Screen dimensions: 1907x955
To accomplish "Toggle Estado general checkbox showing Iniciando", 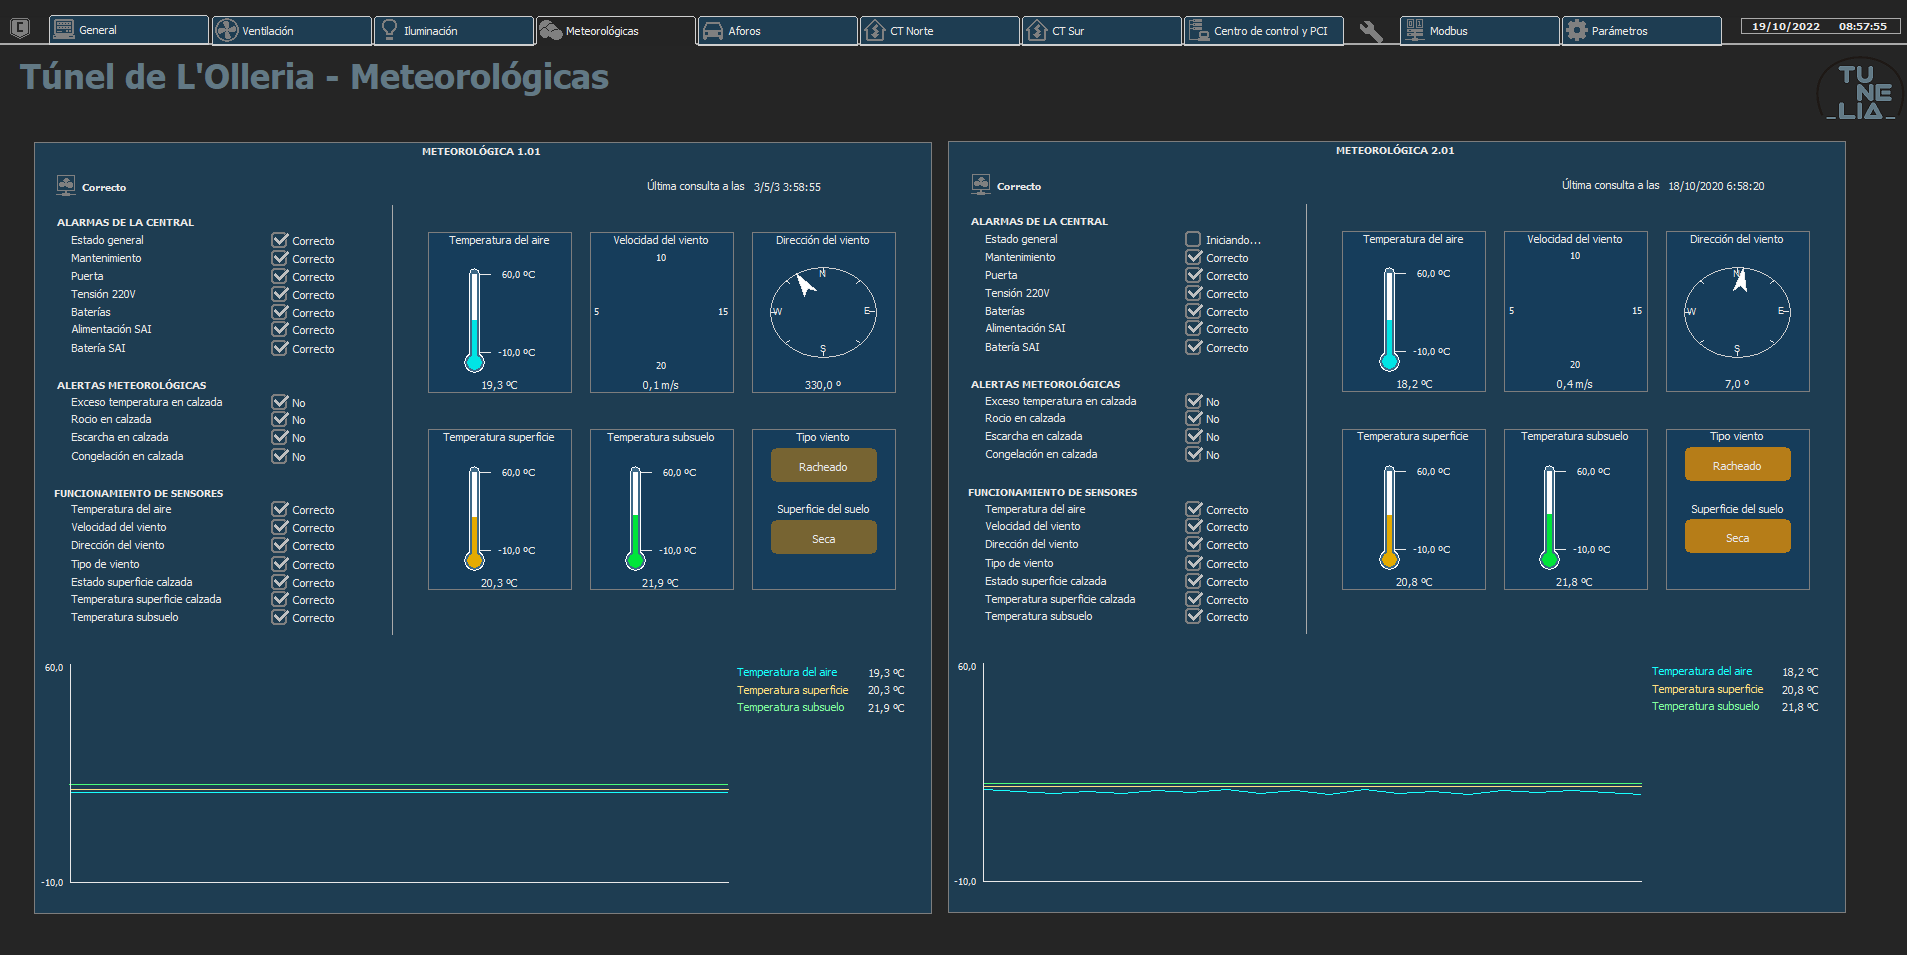I will pos(1193,239).
